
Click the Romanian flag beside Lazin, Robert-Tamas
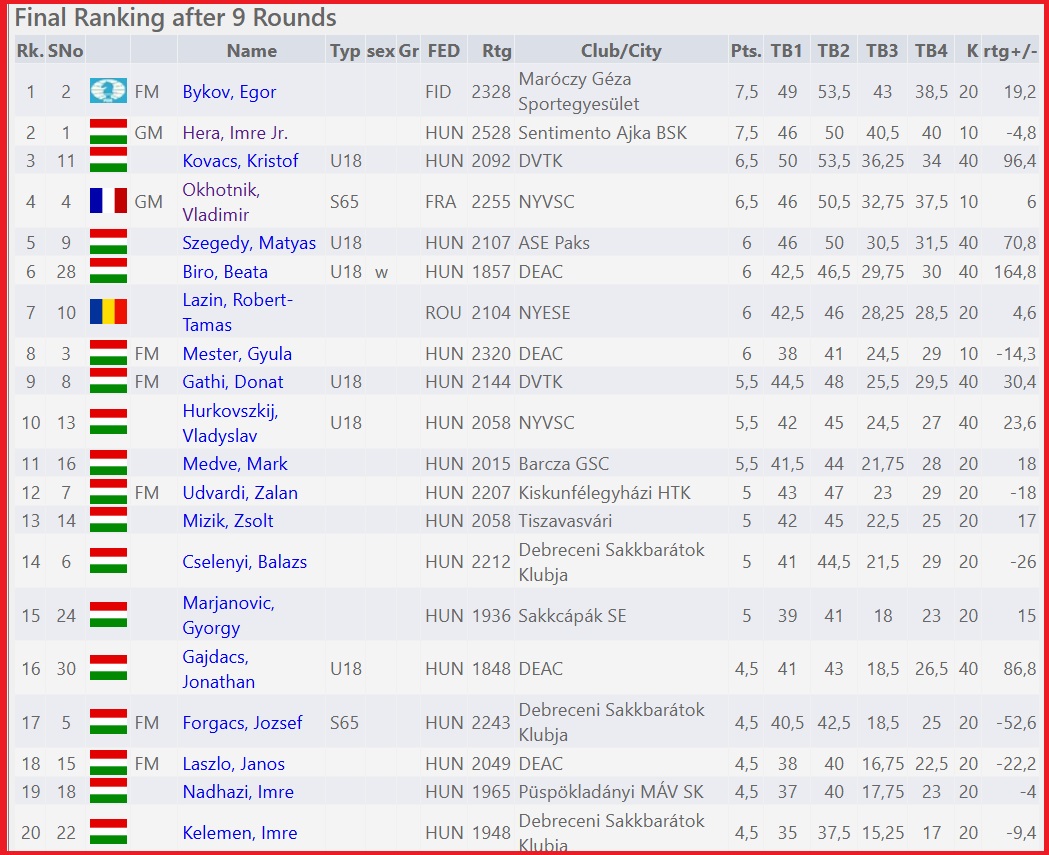pos(108,313)
